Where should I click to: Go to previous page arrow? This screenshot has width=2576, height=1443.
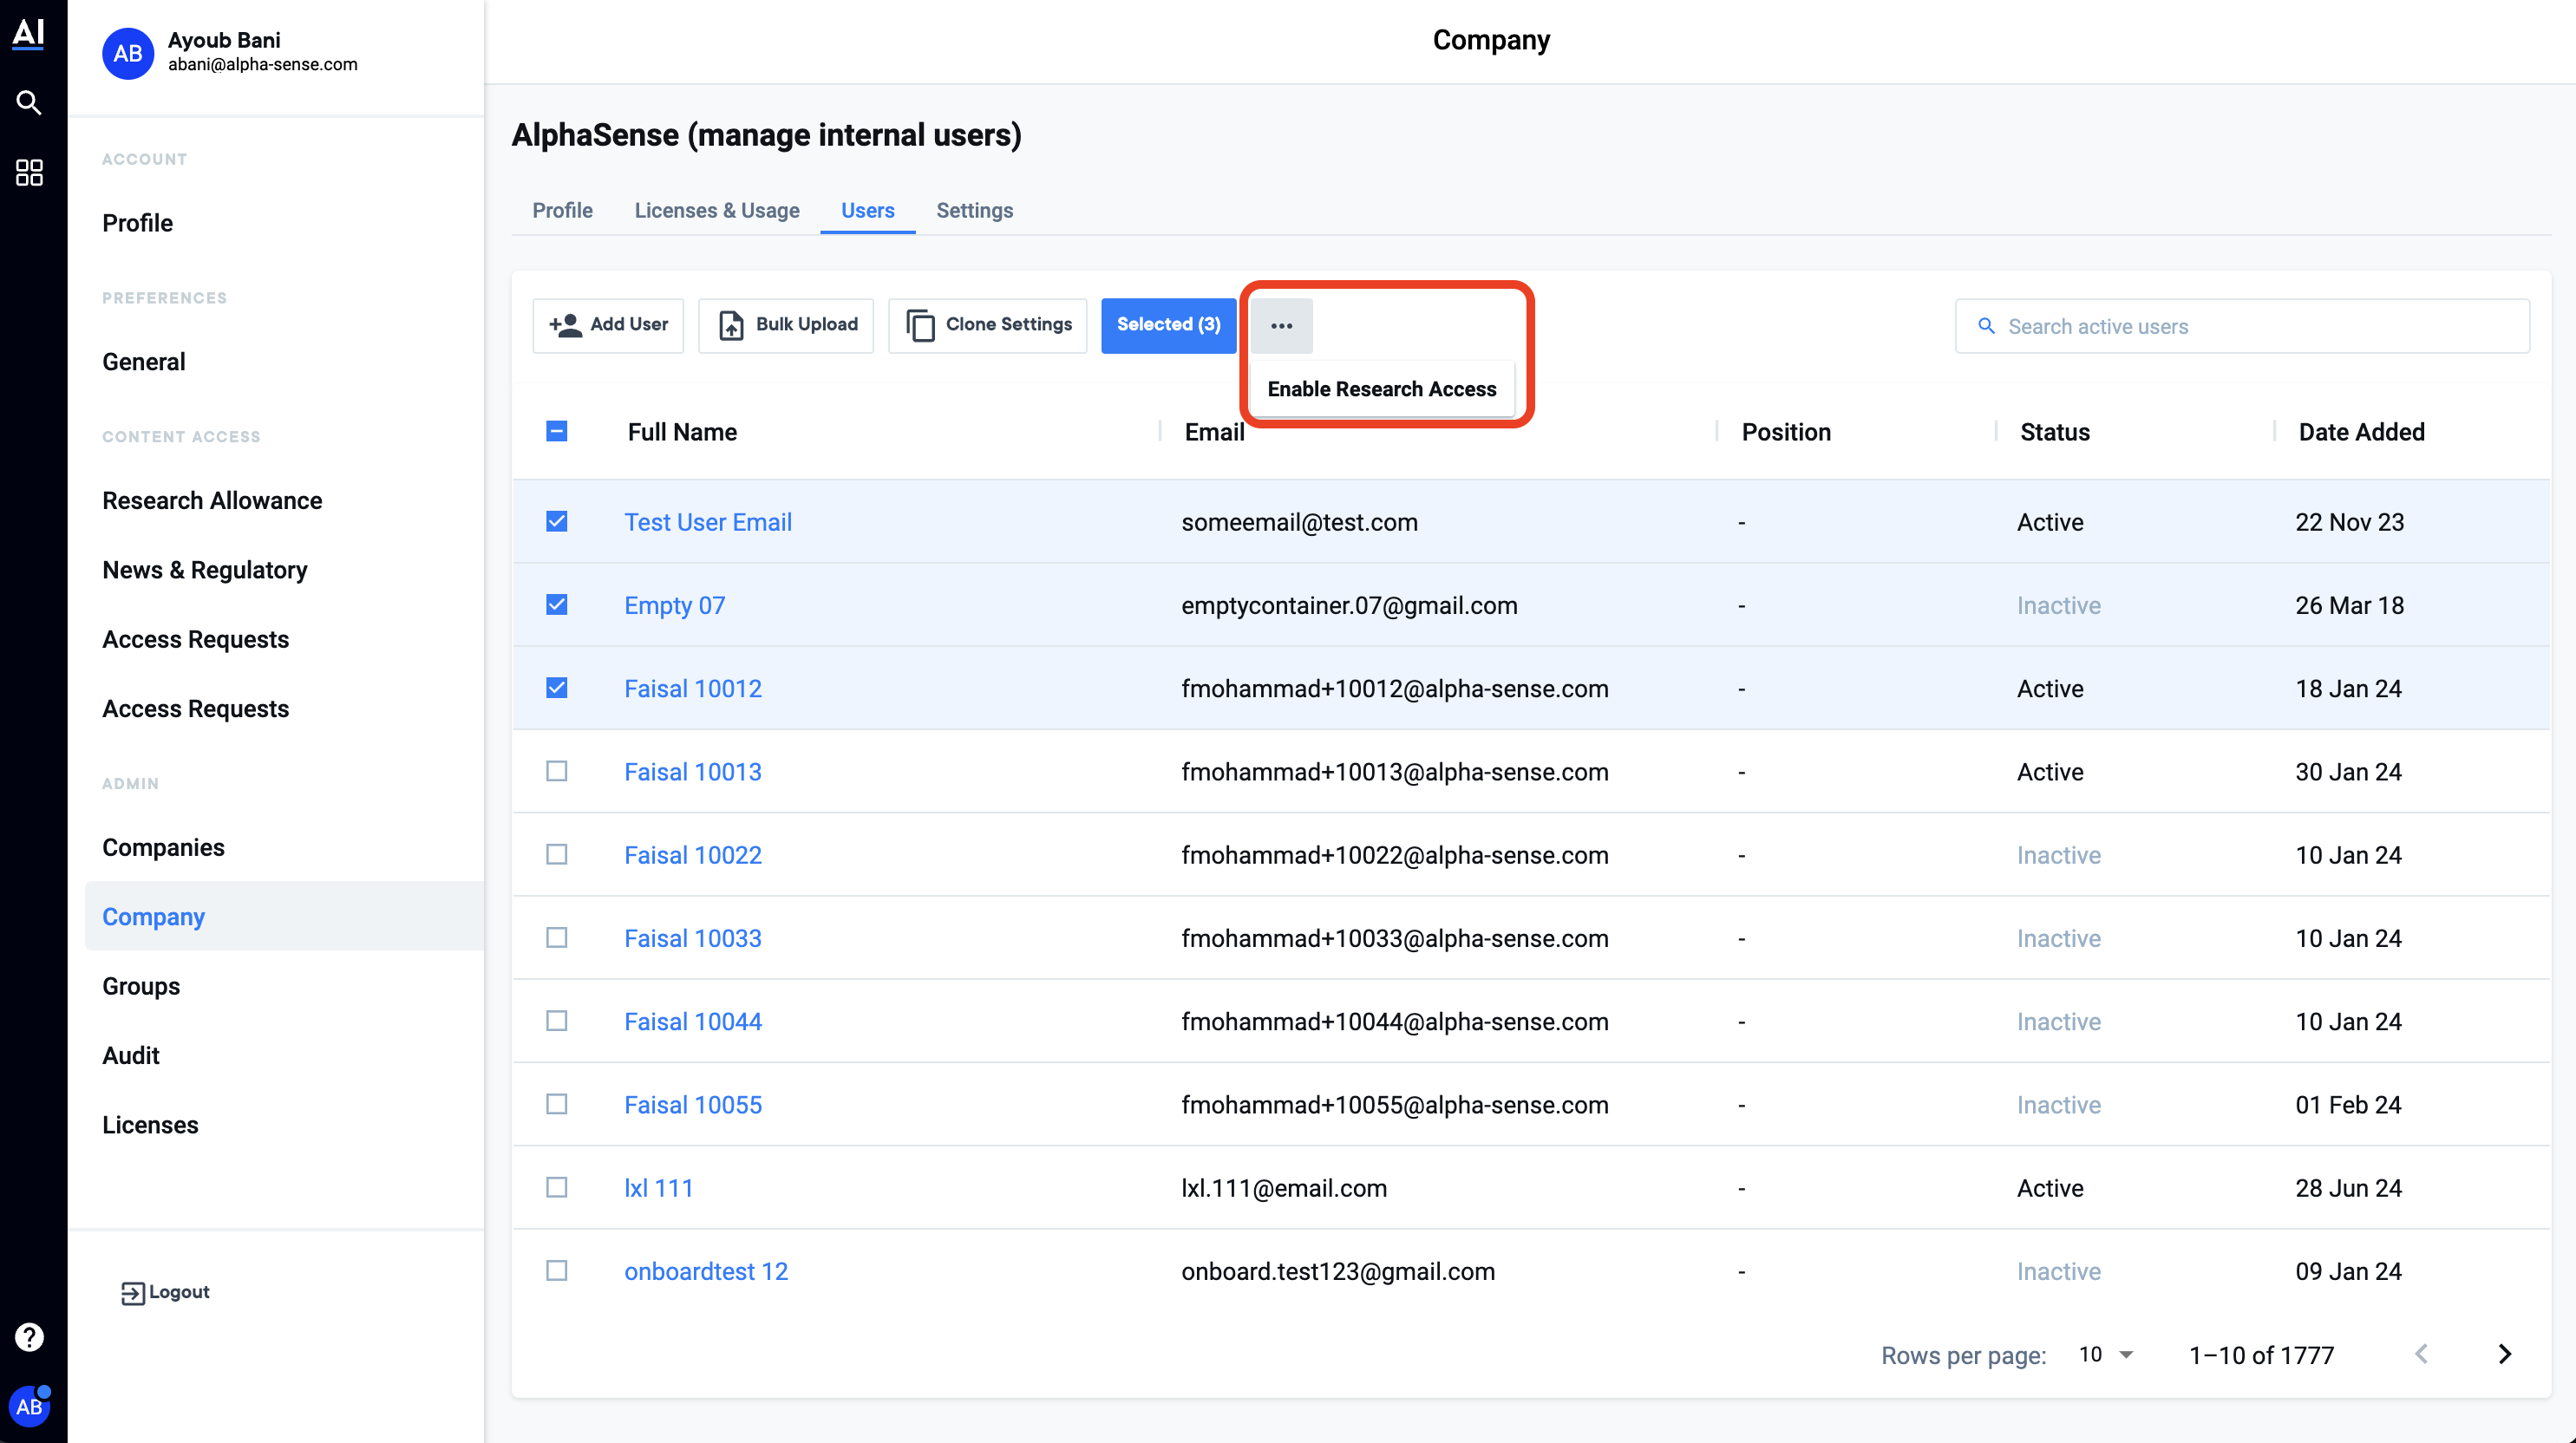2421,1354
